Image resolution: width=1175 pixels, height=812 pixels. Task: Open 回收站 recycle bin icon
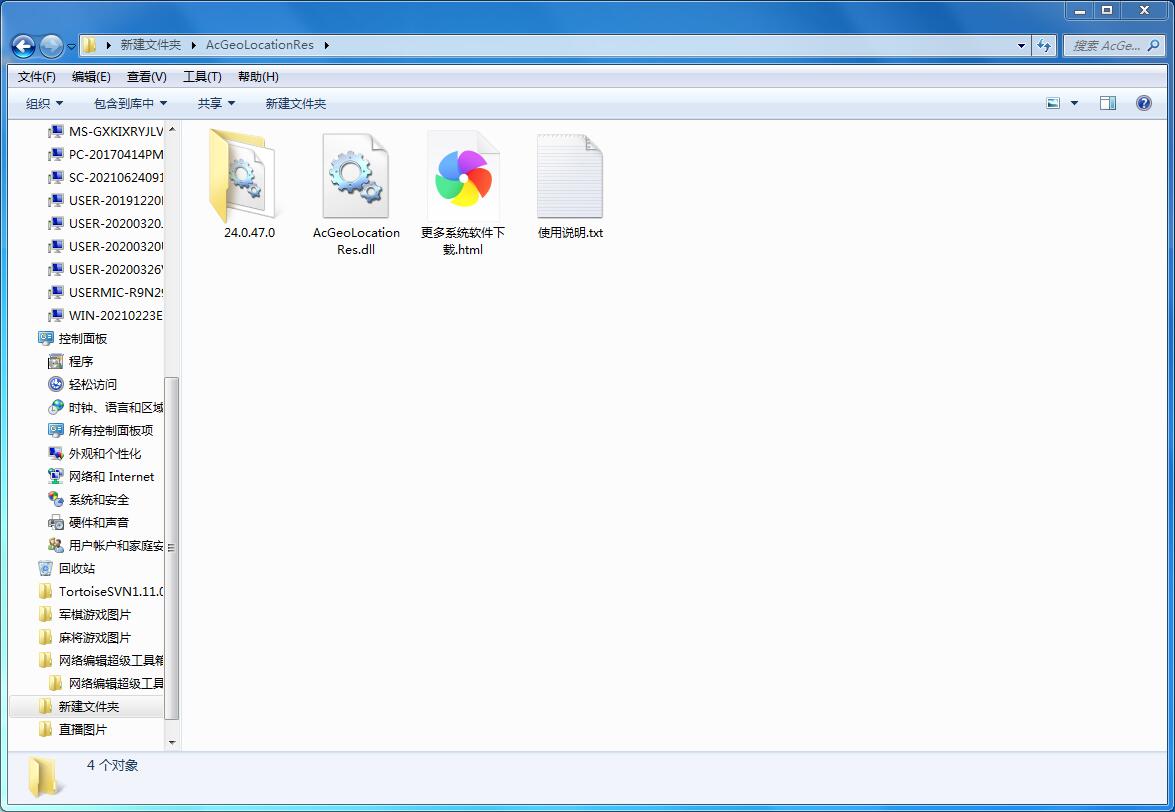click(46, 569)
